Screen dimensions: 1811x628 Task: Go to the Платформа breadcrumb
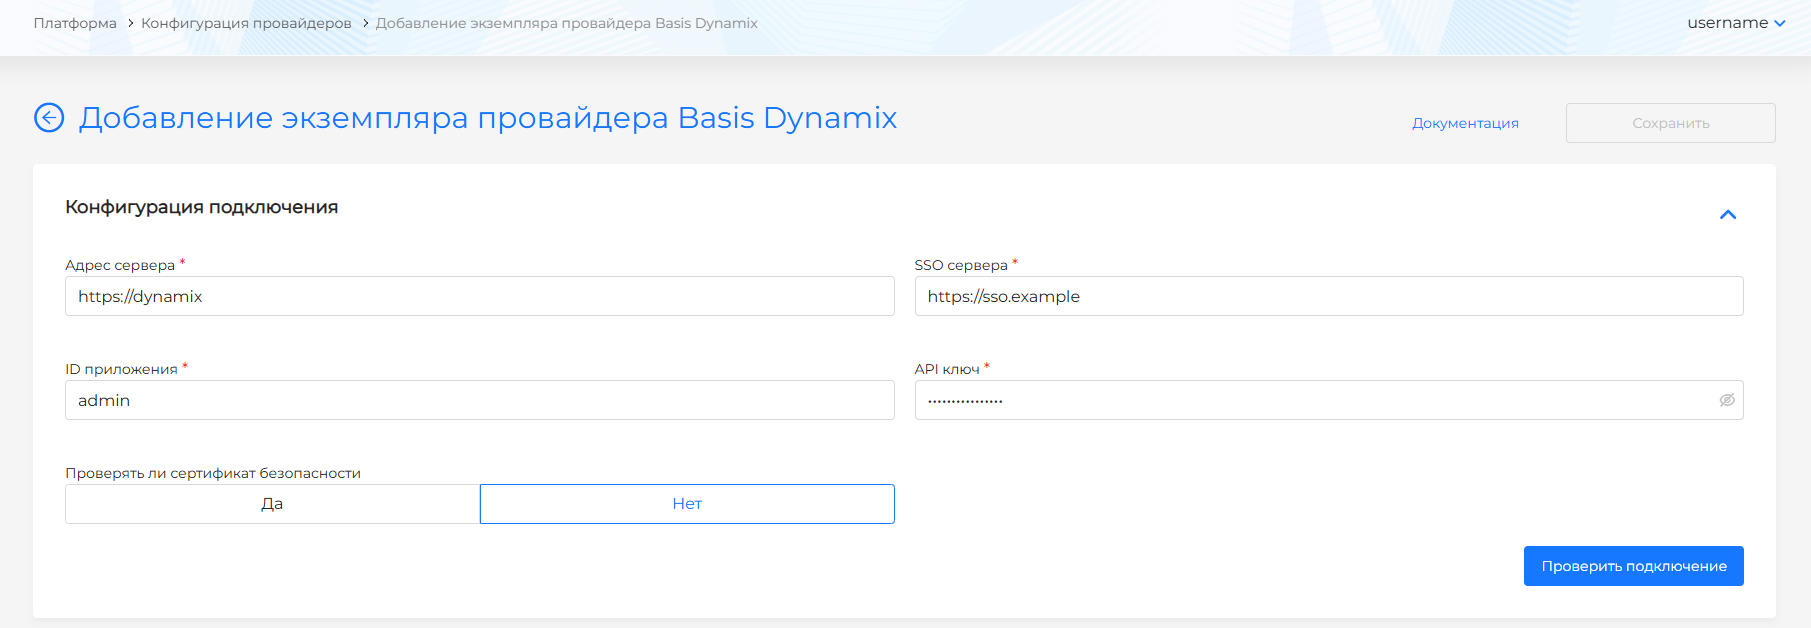pyautogui.click(x=75, y=23)
